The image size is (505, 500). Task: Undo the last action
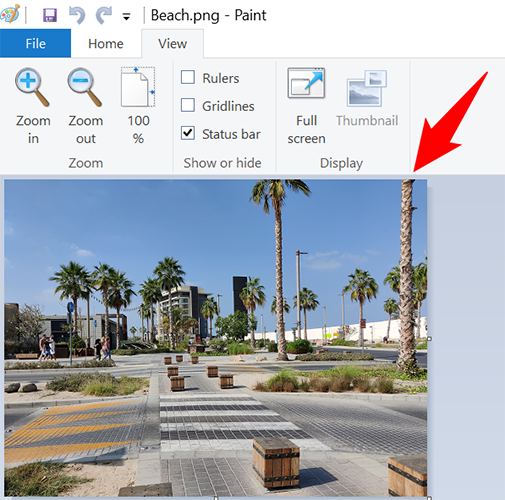point(77,15)
